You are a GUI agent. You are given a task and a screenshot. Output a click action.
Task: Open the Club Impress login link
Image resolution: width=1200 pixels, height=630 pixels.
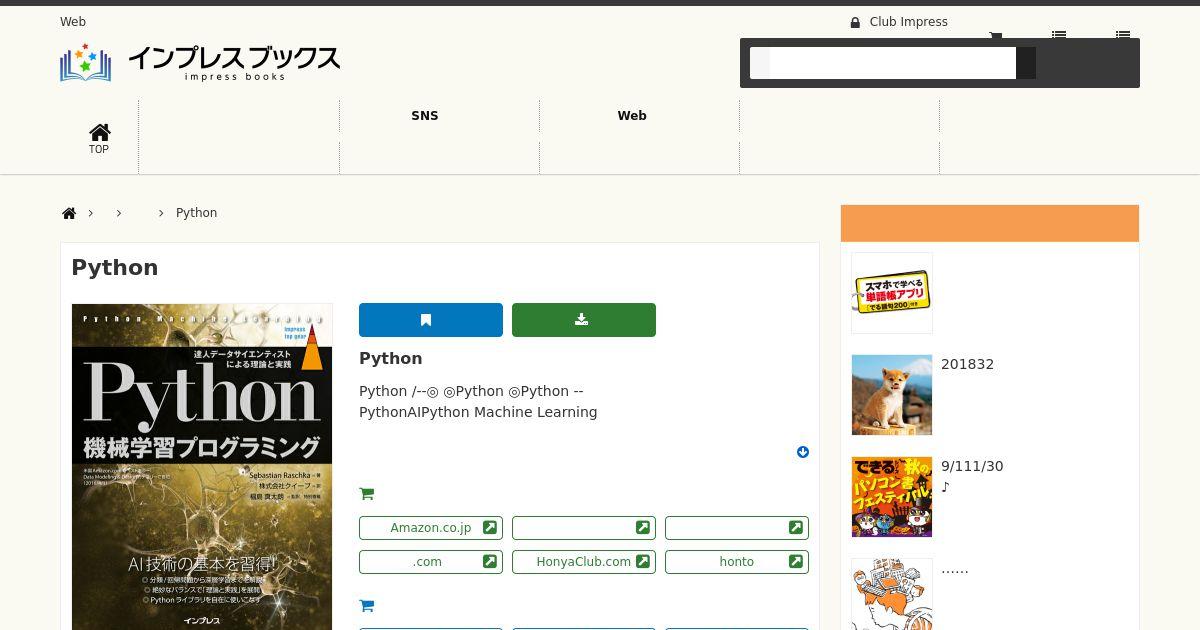(908, 22)
